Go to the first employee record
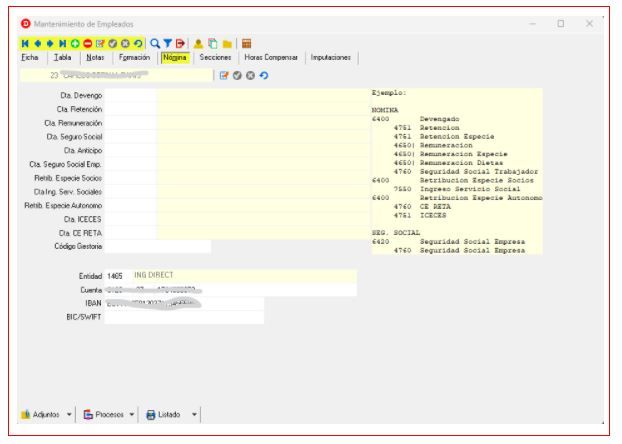Viewport: 622px width, 444px height. point(25,44)
